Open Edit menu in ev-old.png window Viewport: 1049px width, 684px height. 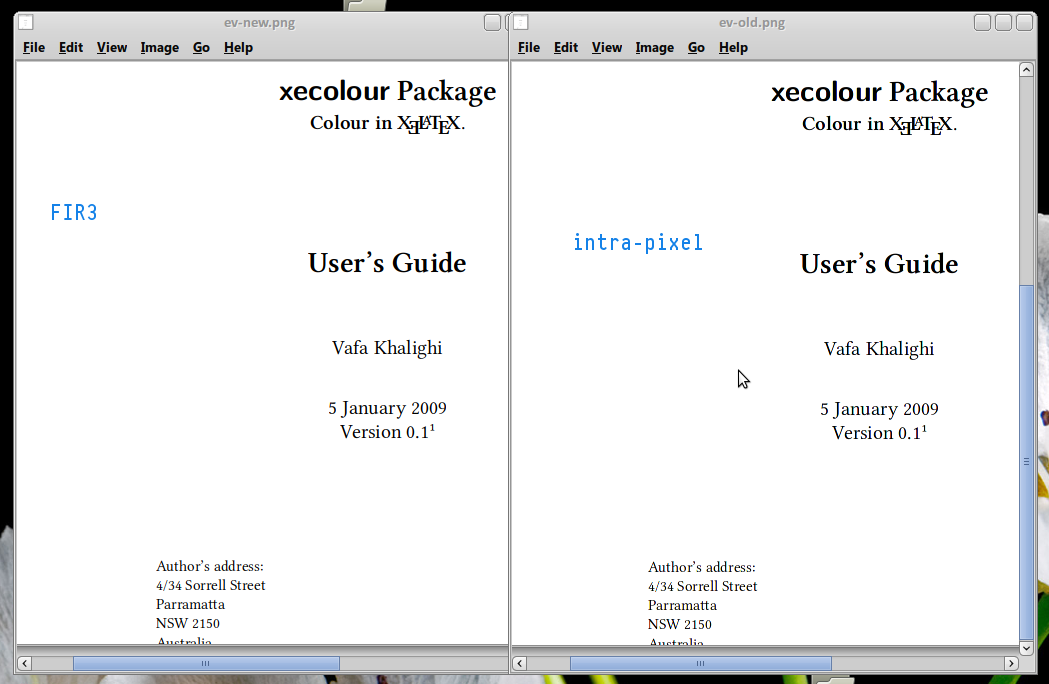[566, 47]
